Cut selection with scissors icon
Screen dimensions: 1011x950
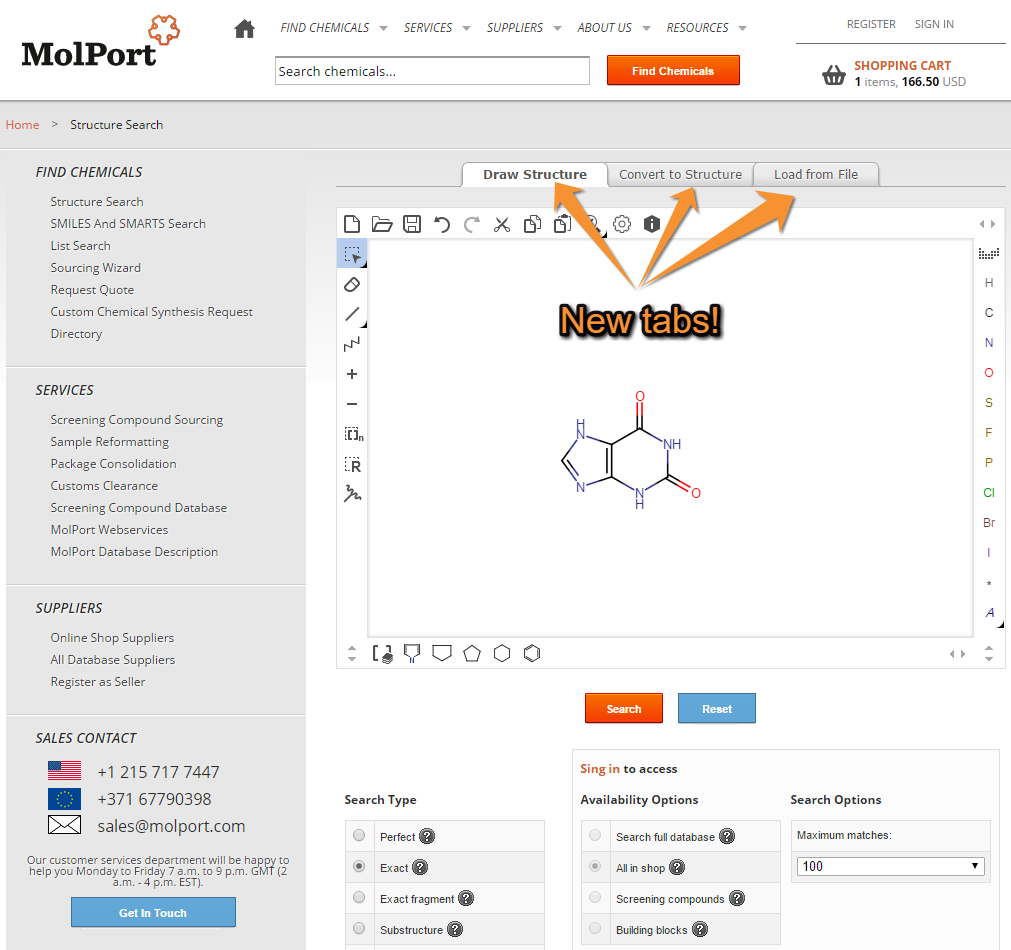tap(502, 224)
